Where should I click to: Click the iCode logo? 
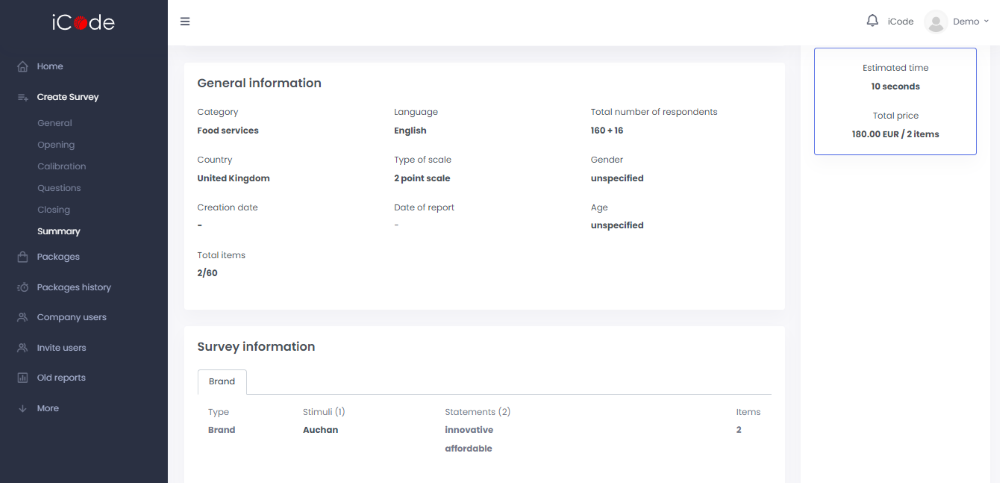(83, 22)
